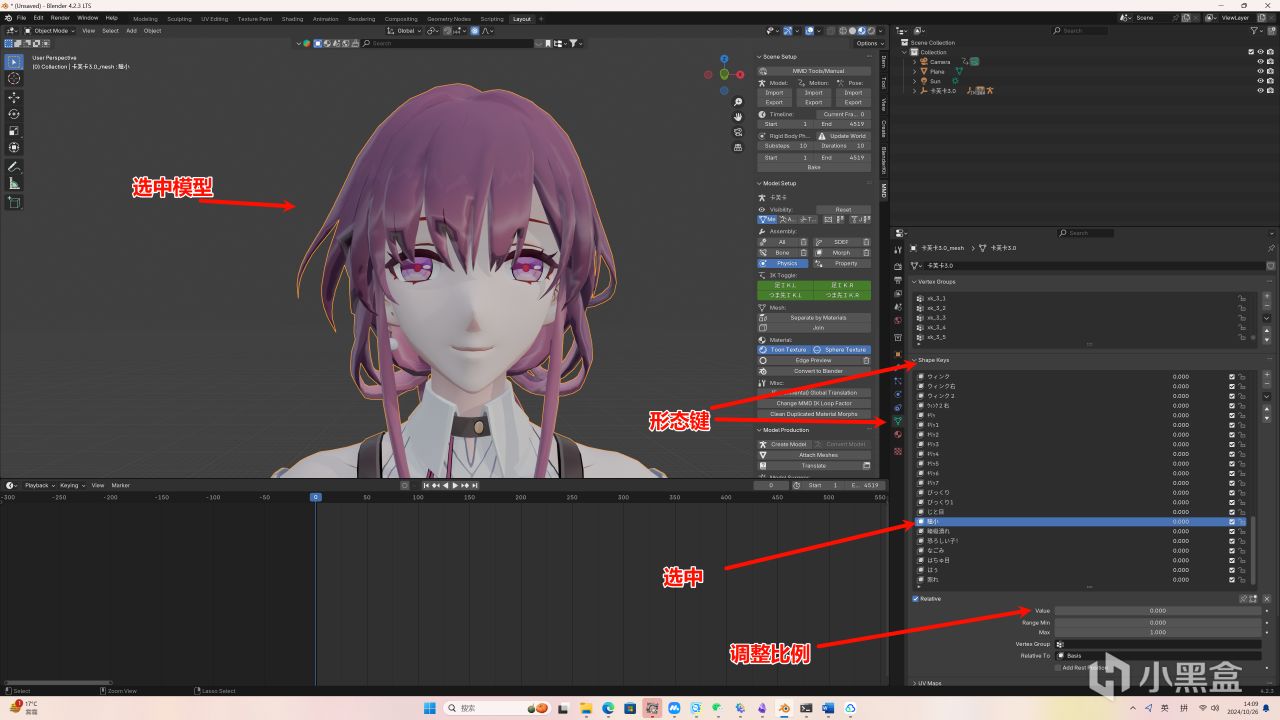
Task: Pick the Measure tool
Action: [14, 184]
